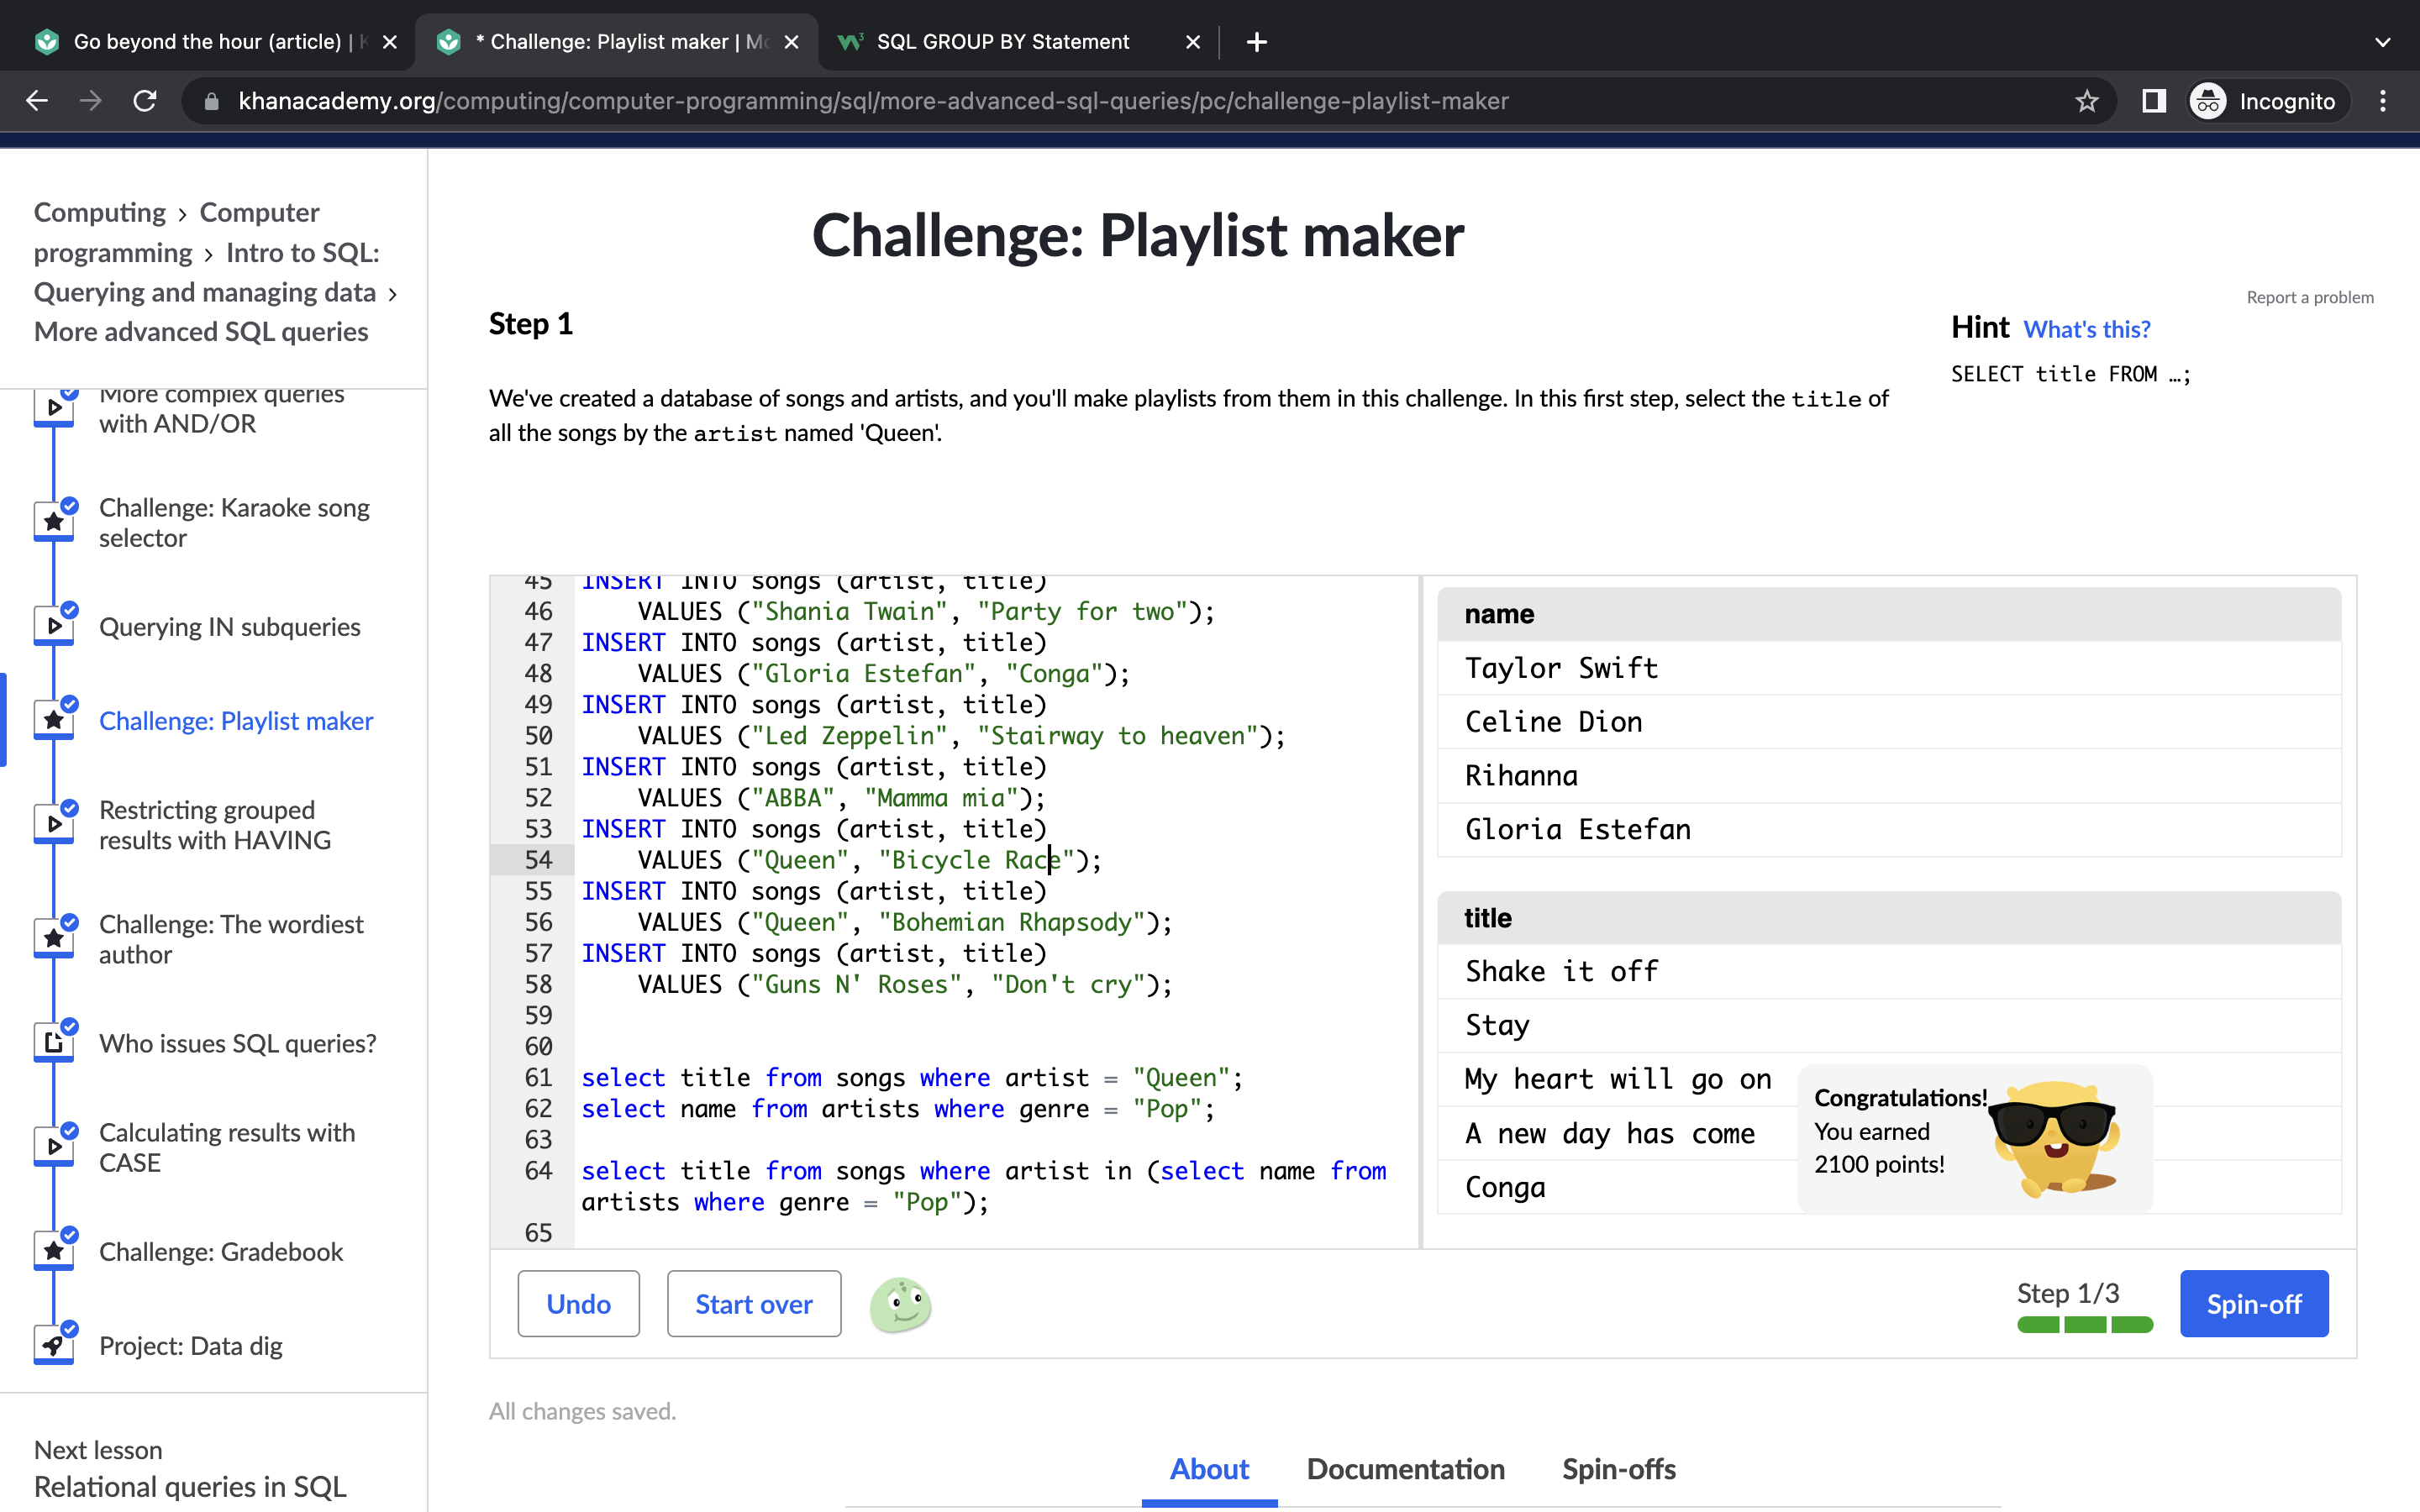2420x1512 pixels.
Task: Click the Winston mascot icon next to Start over
Action: click(x=899, y=1304)
